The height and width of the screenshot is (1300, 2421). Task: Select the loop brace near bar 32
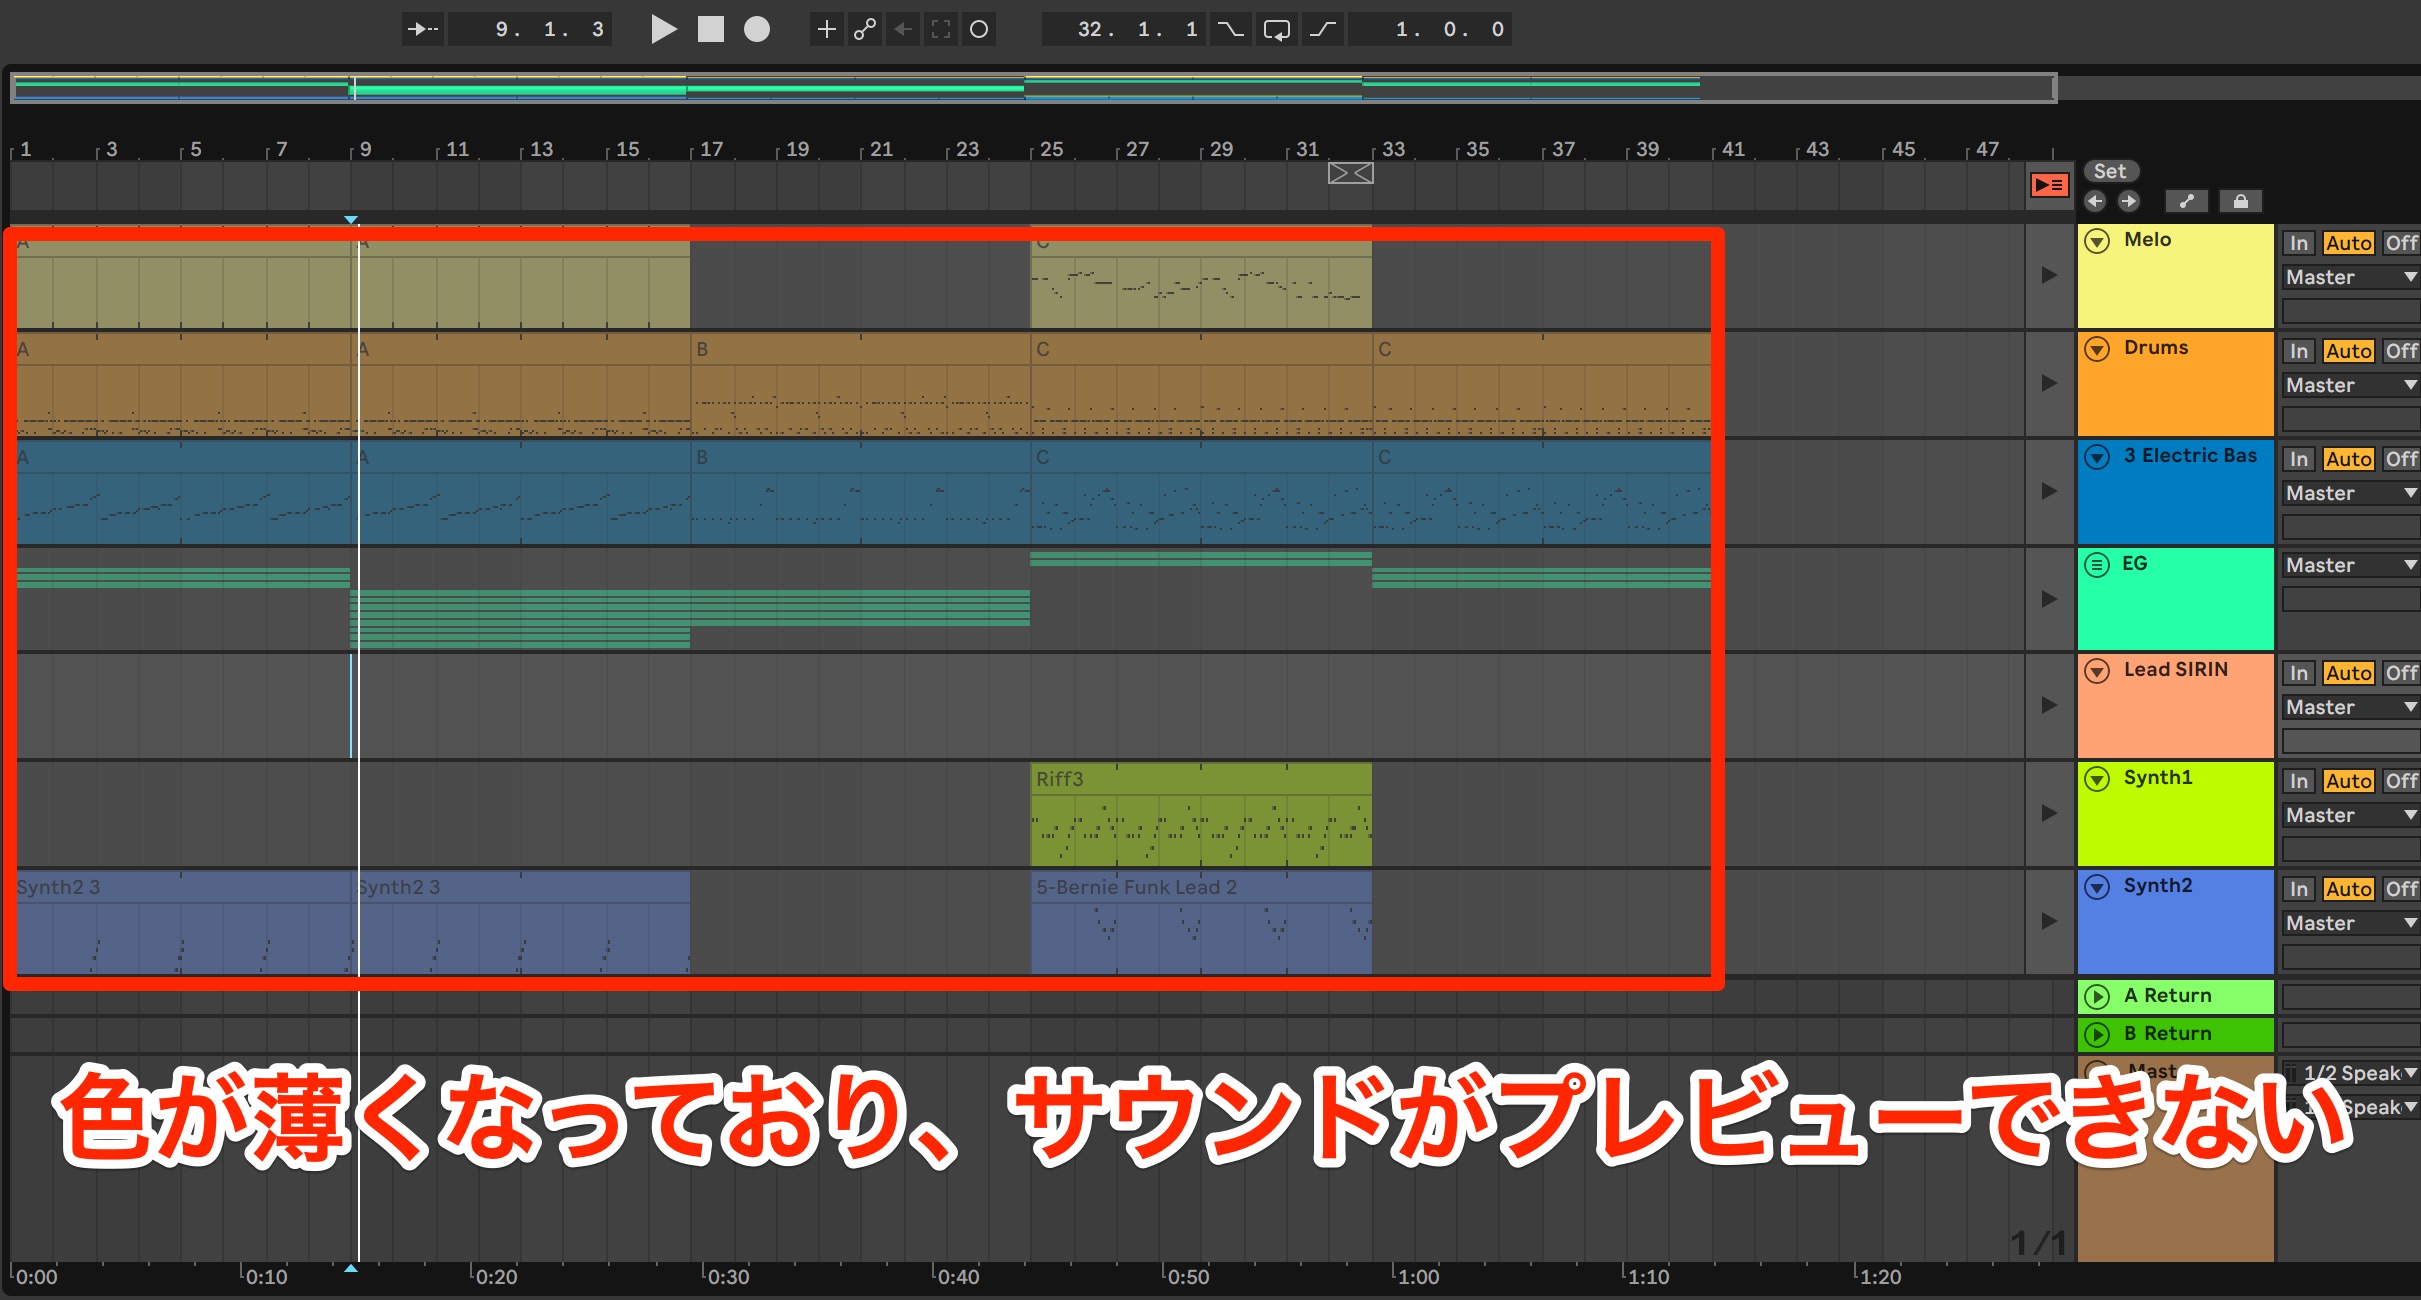1350,173
